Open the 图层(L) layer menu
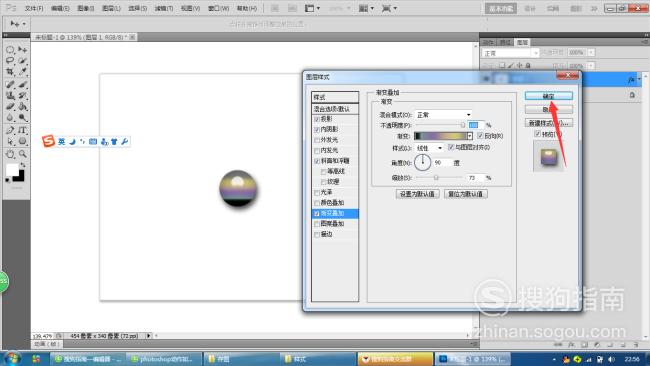The width and height of the screenshot is (650, 366). pos(111,8)
